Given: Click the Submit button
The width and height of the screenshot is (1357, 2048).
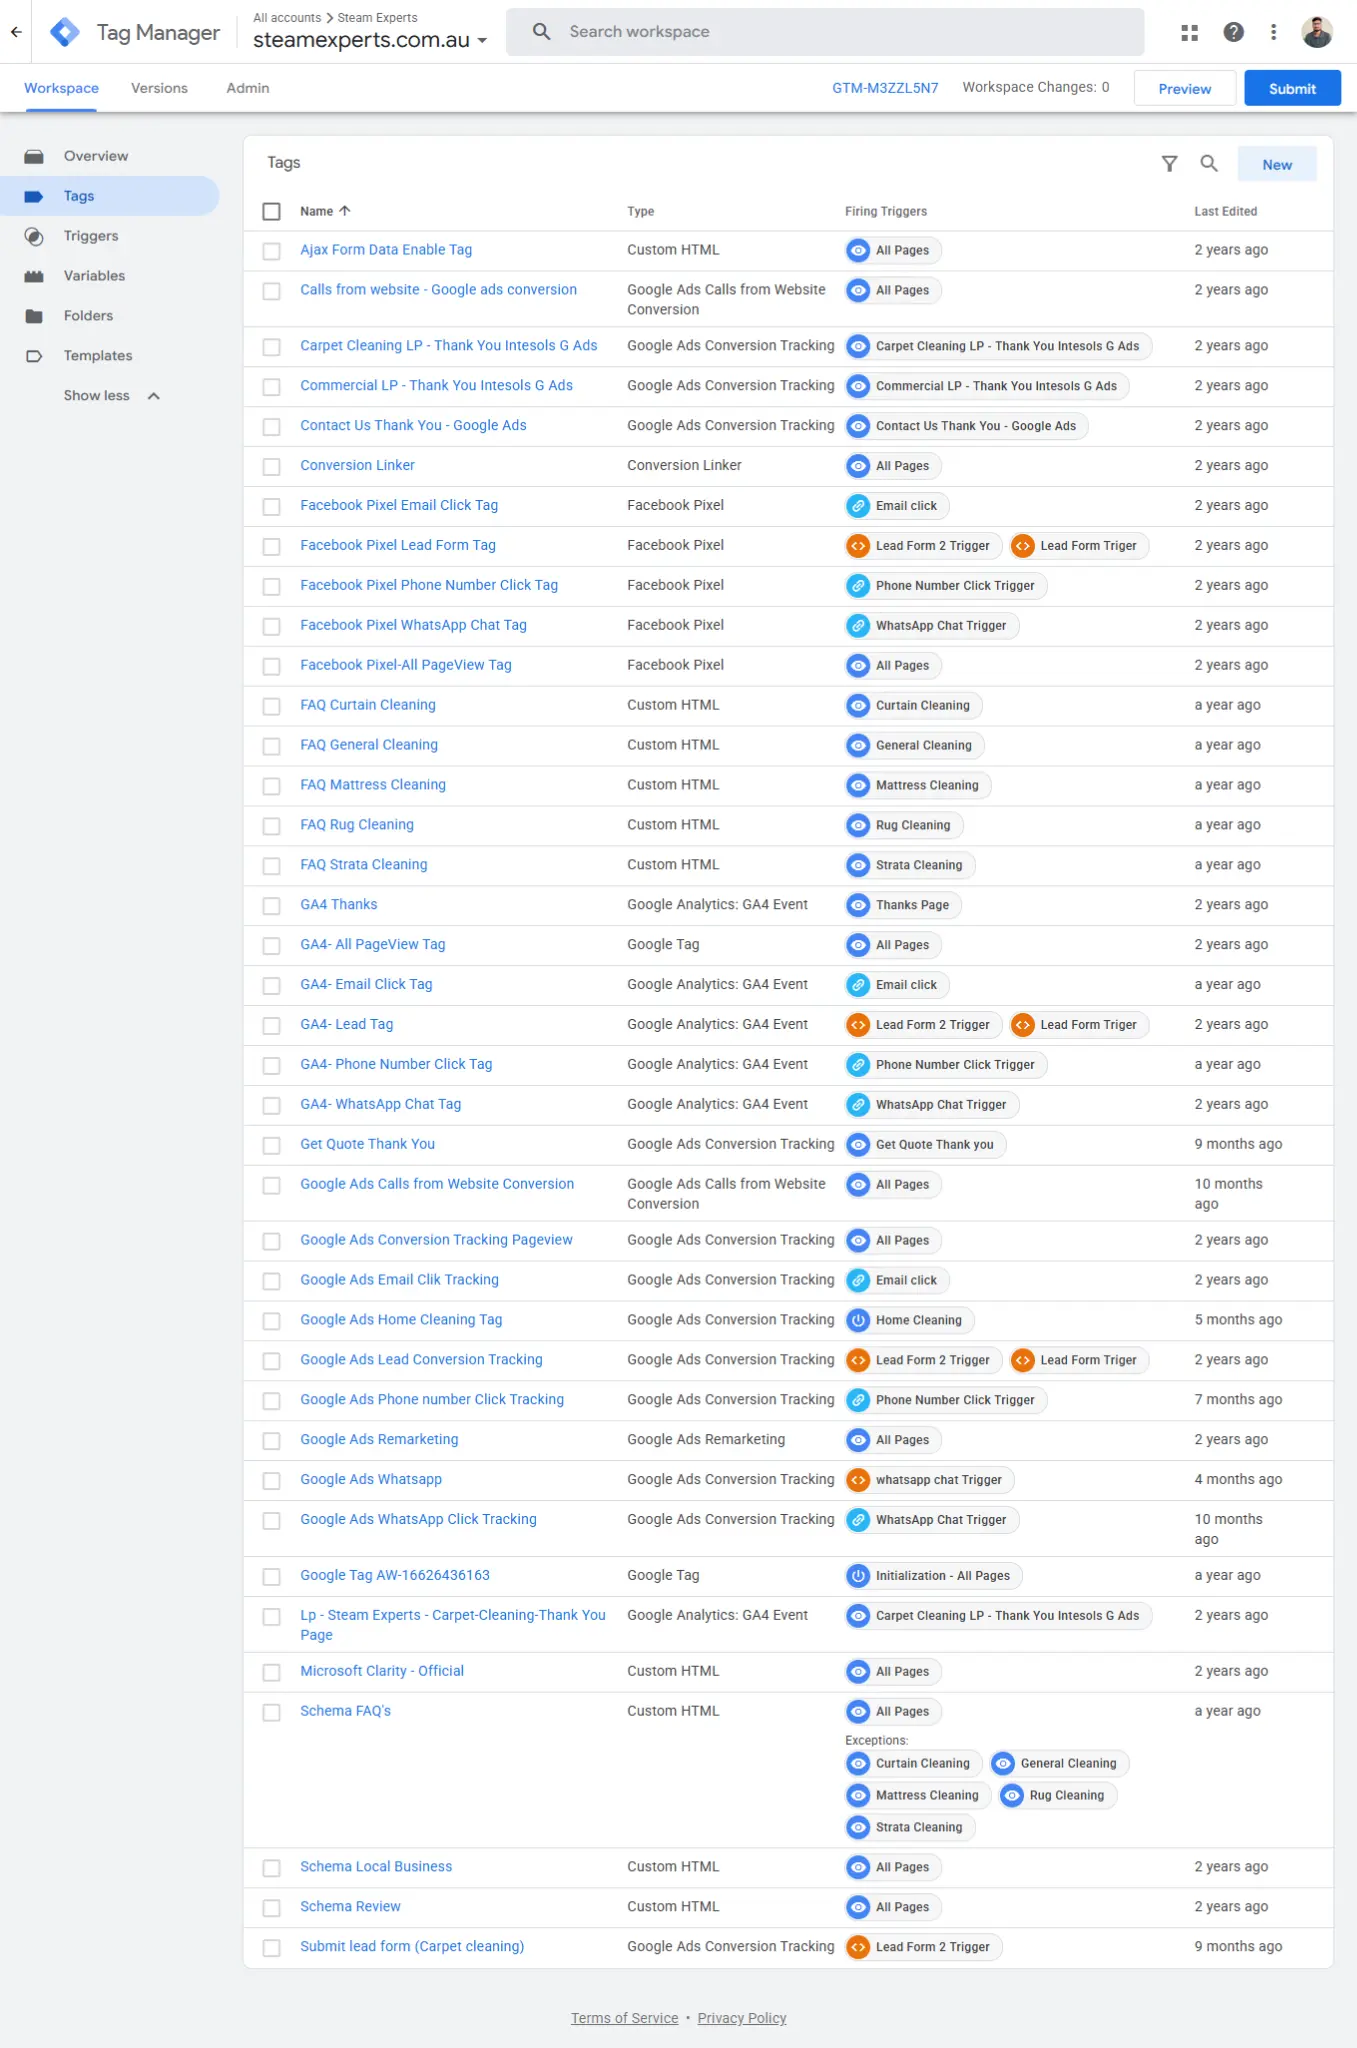Looking at the screenshot, I should [x=1292, y=88].
